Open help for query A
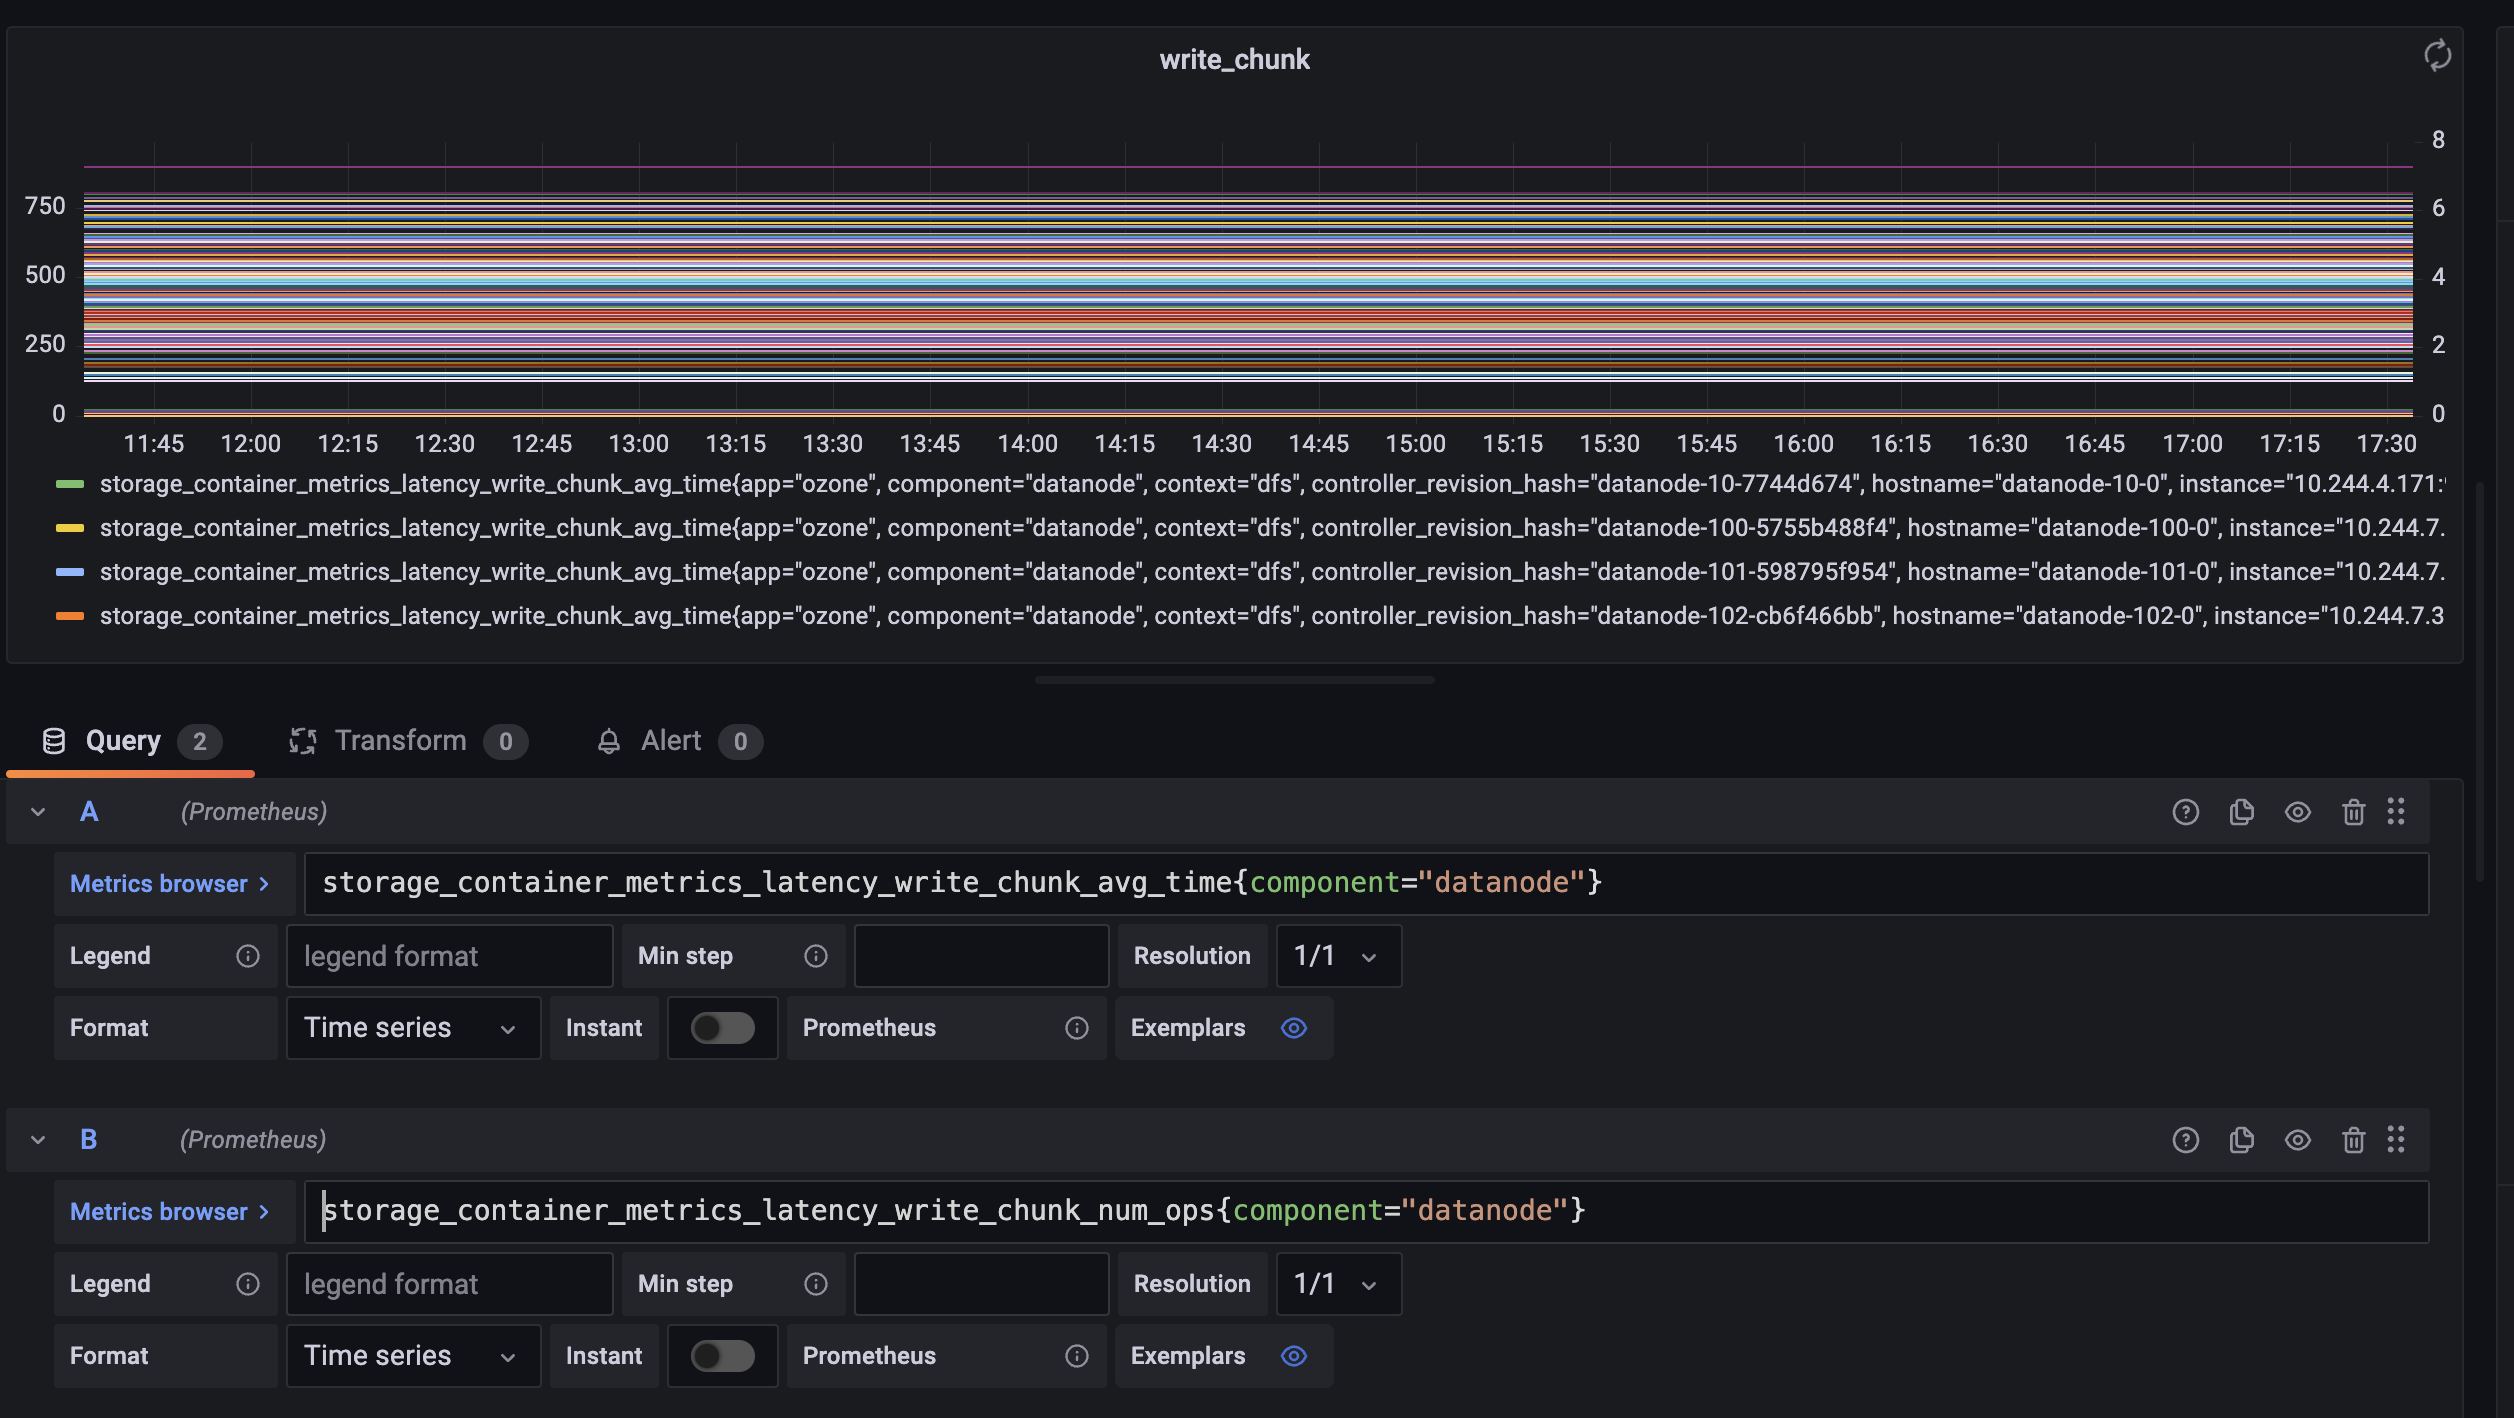 point(2185,812)
